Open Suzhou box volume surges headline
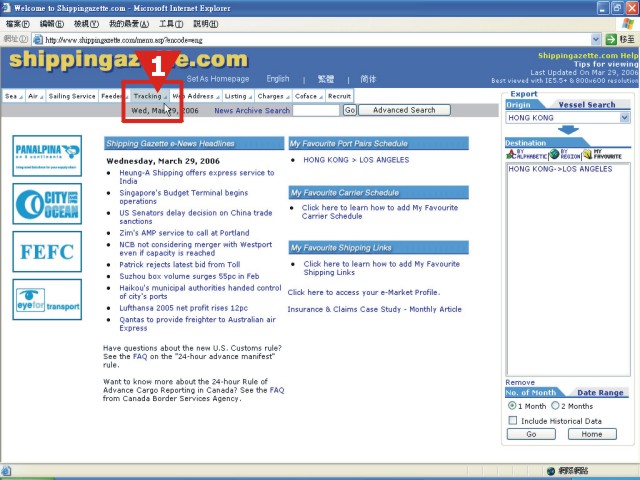The height and width of the screenshot is (480, 640). click(189, 276)
